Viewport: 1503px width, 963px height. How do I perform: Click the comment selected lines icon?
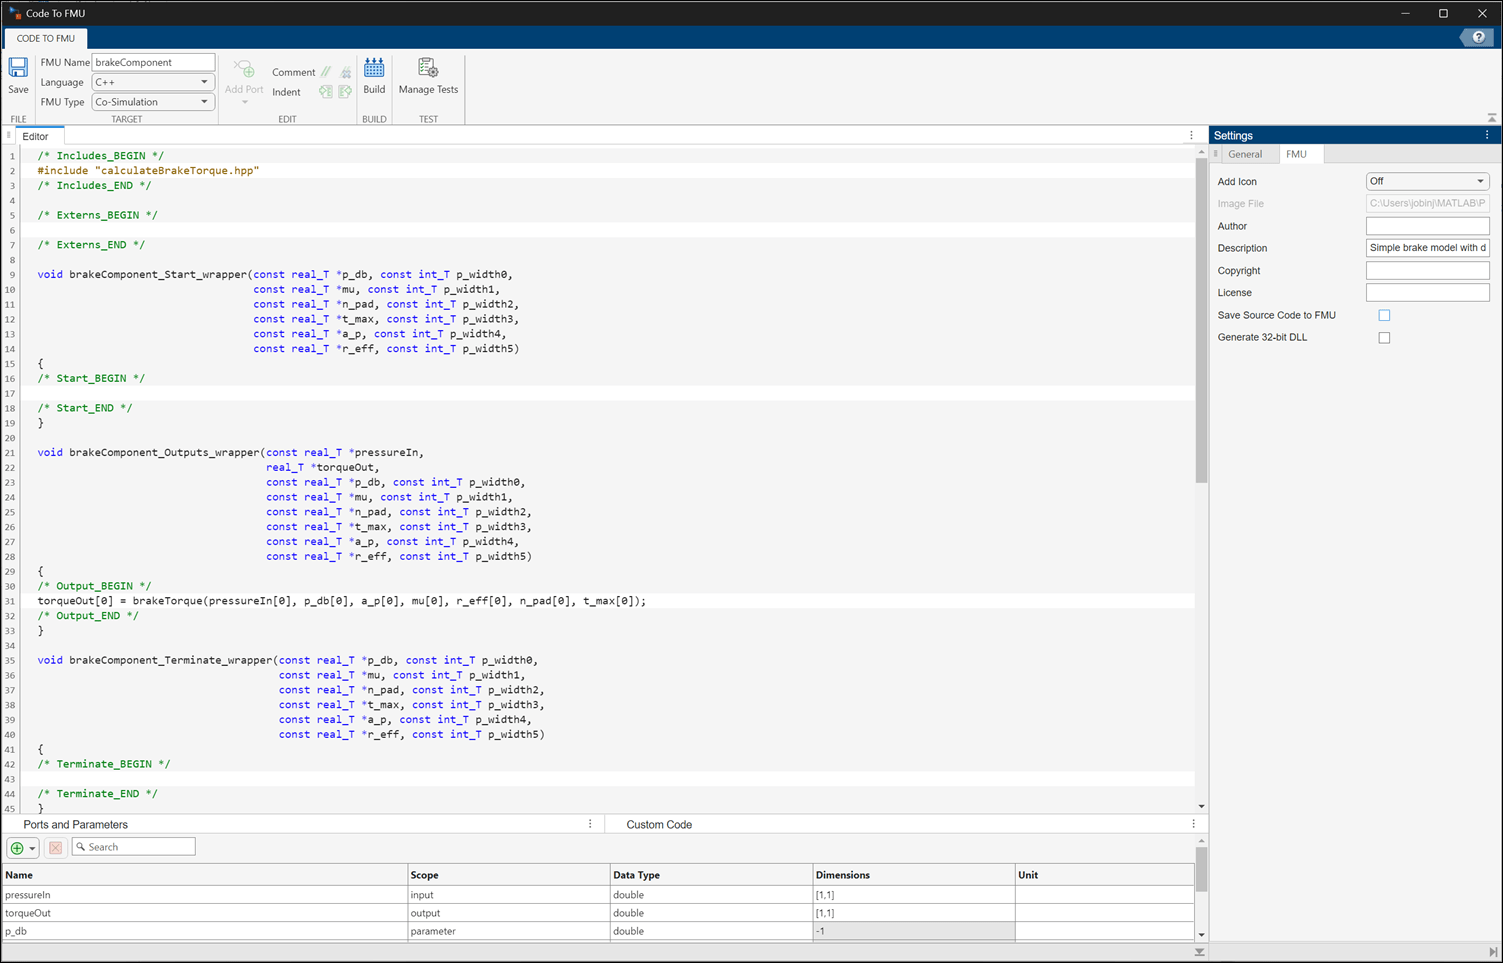point(326,72)
